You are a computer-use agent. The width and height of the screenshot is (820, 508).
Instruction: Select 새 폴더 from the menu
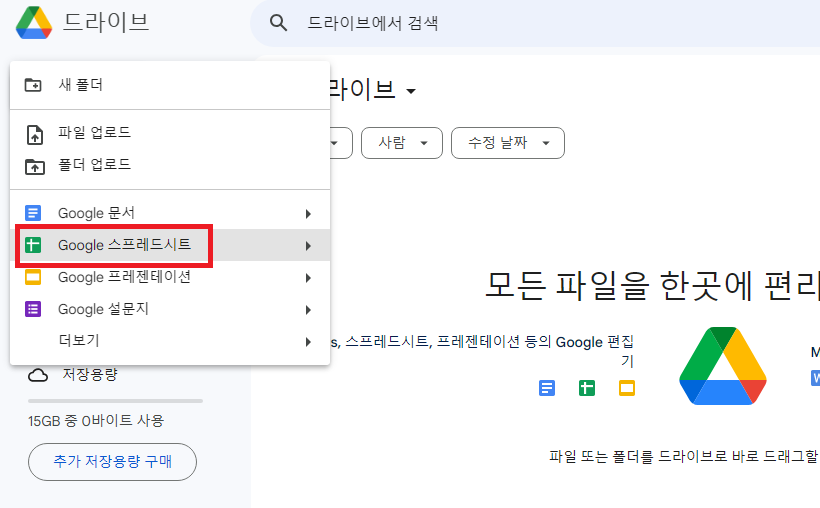(x=170, y=85)
